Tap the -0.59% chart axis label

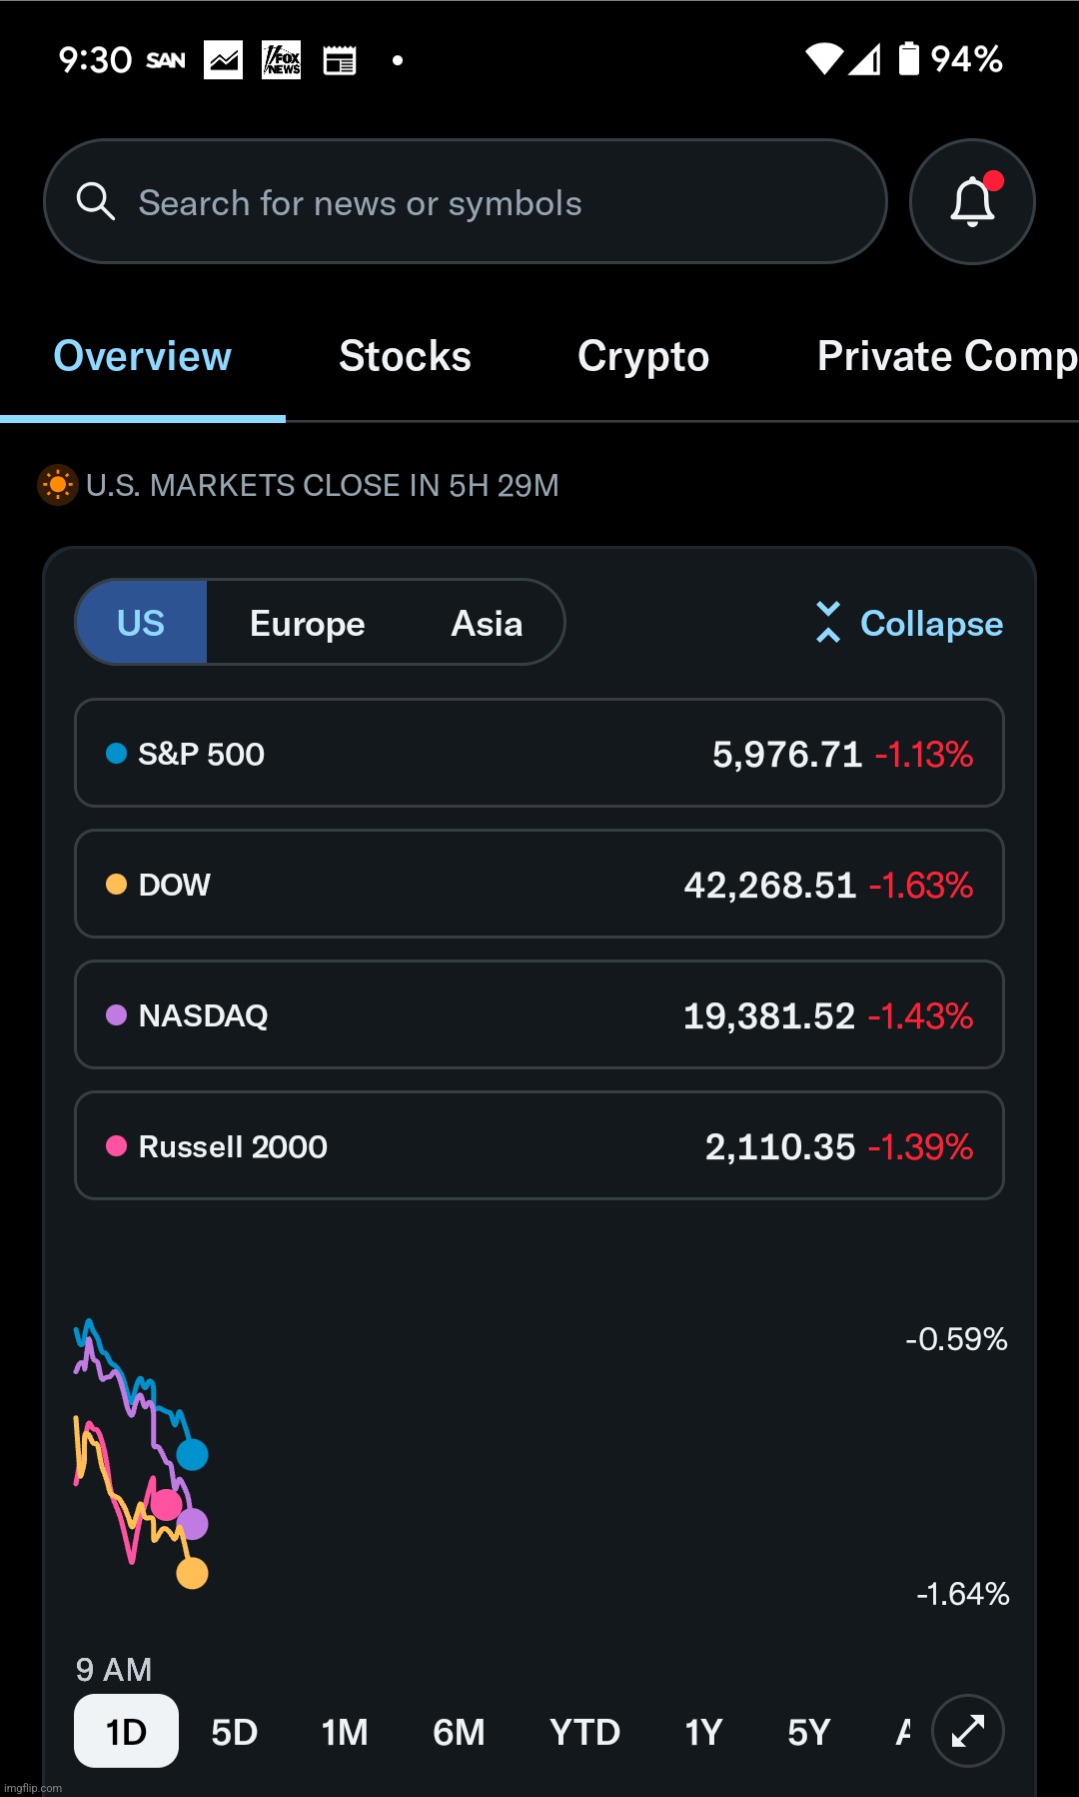[956, 1339]
